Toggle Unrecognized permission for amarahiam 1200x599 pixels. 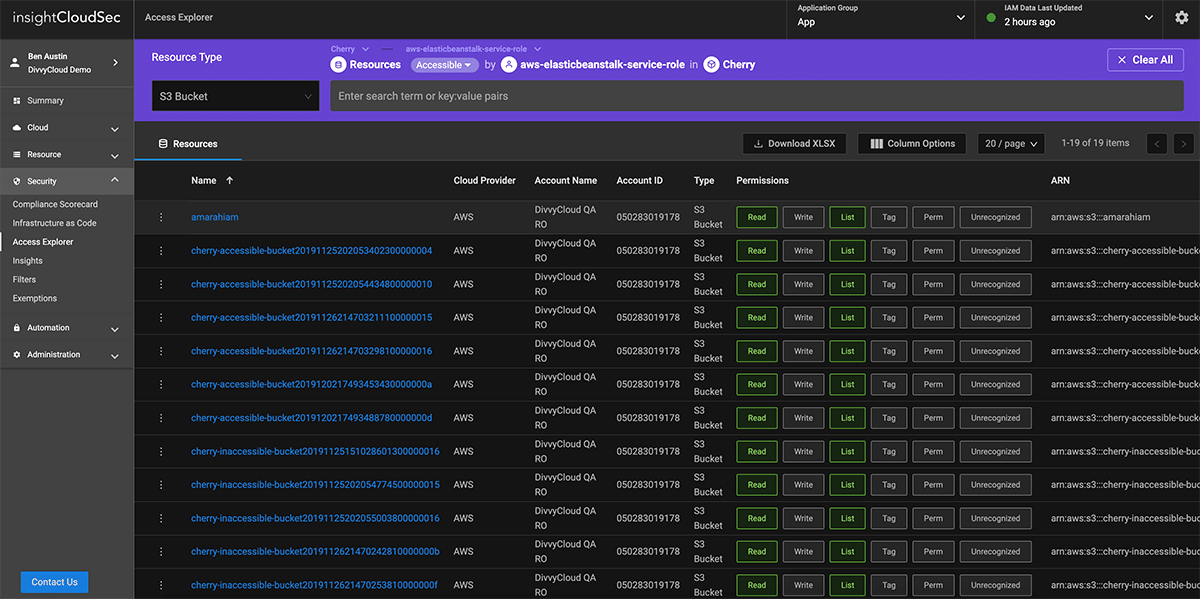(x=996, y=217)
